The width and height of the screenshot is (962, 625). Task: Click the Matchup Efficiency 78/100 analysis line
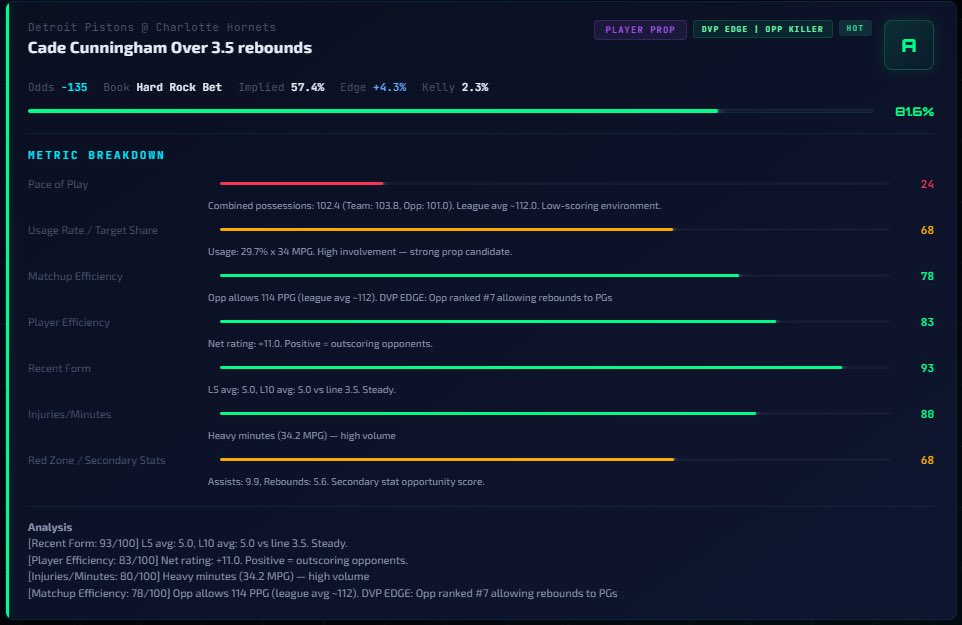(323, 593)
